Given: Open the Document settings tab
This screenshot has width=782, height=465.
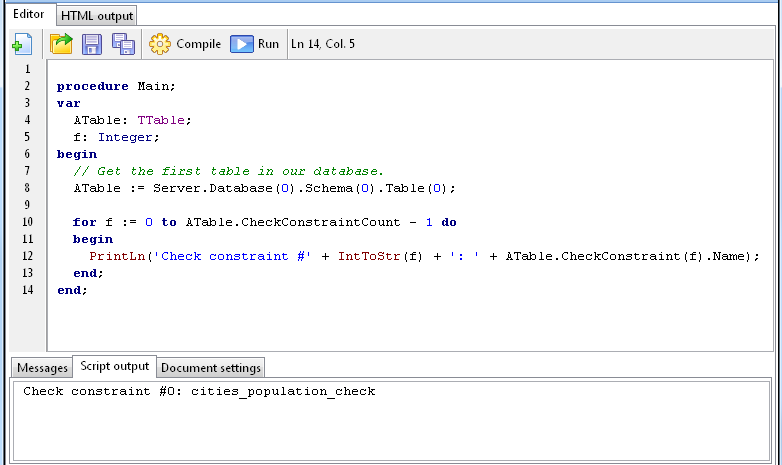Looking at the screenshot, I should (x=211, y=368).
